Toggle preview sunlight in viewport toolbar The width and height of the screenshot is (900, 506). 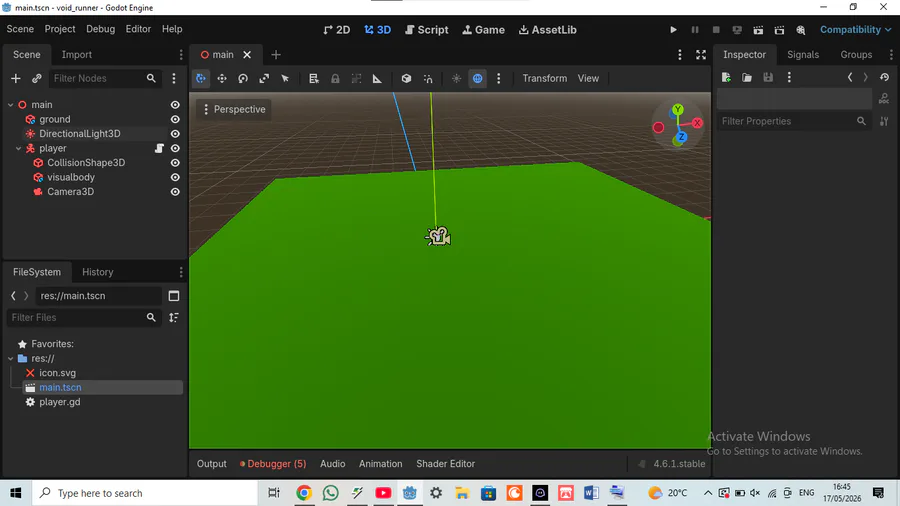pos(456,79)
